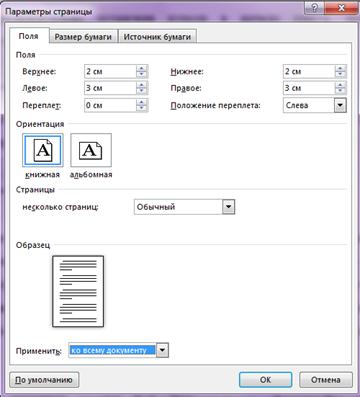Open the Размер бумаги tab
Image resolution: width=360 pixels, height=397 pixels.
83,37
